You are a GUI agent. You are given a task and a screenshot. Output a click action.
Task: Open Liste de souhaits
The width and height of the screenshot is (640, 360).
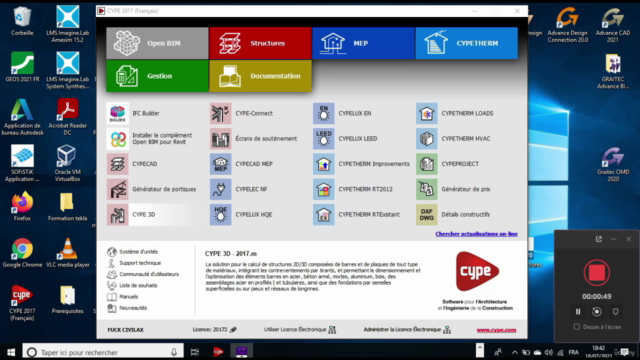pos(132,286)
